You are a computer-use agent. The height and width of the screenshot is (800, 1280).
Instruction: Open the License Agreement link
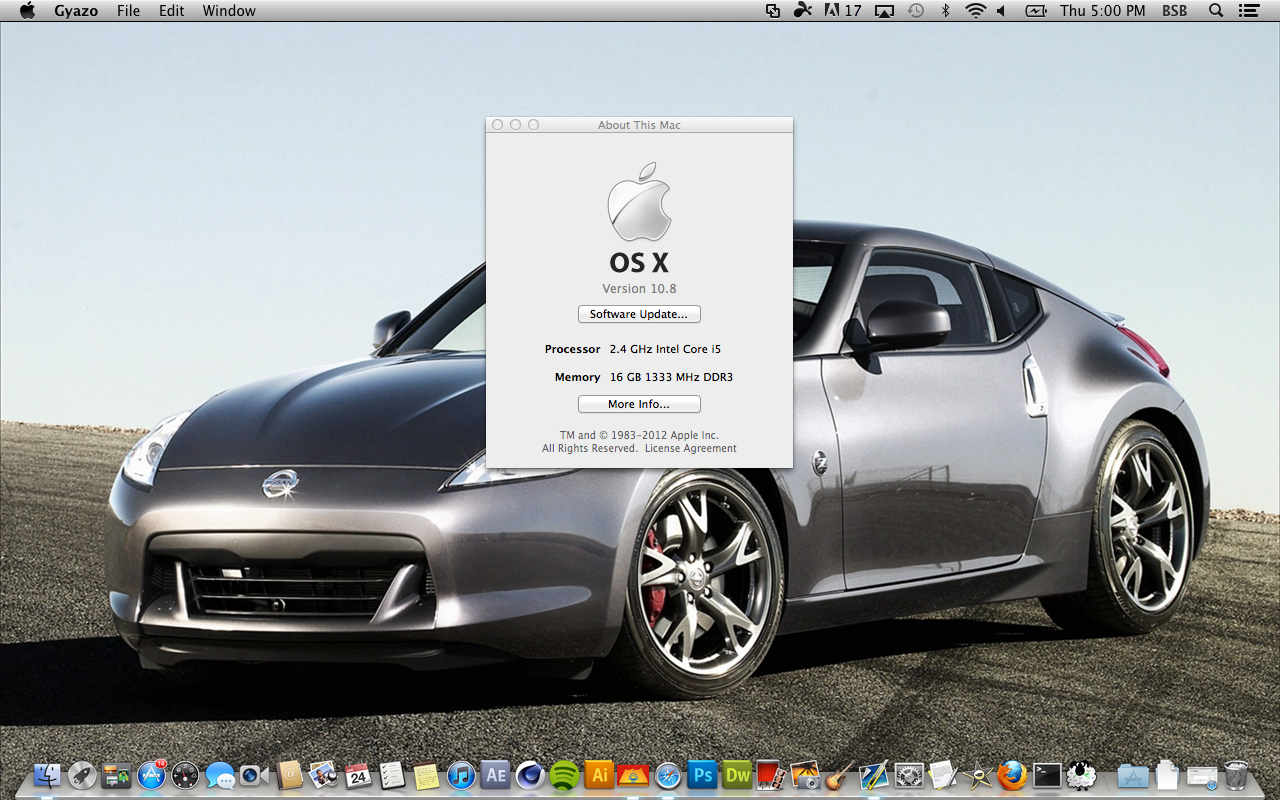pyautogui.click(x=690, y=449)
